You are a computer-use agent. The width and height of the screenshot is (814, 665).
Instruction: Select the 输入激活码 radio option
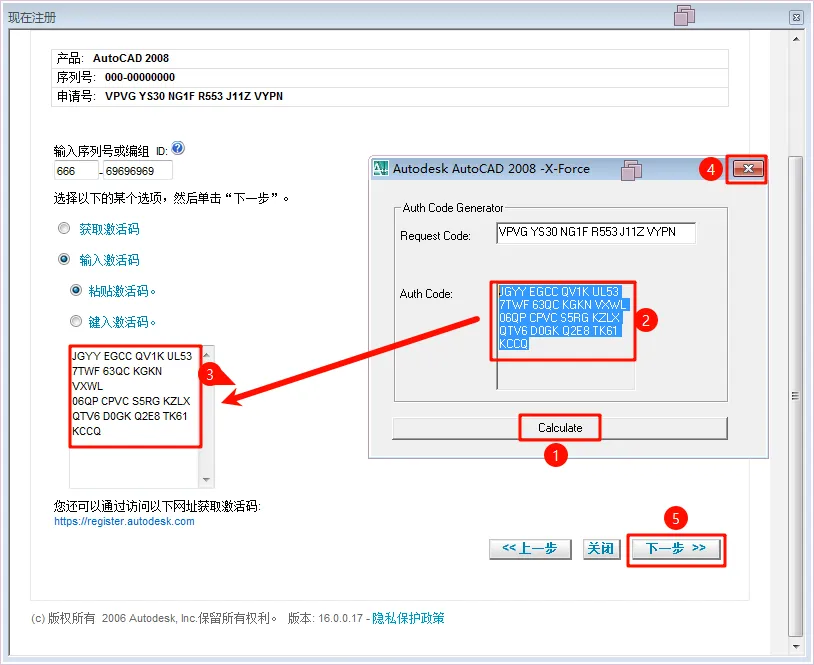(x=64, y=259)
